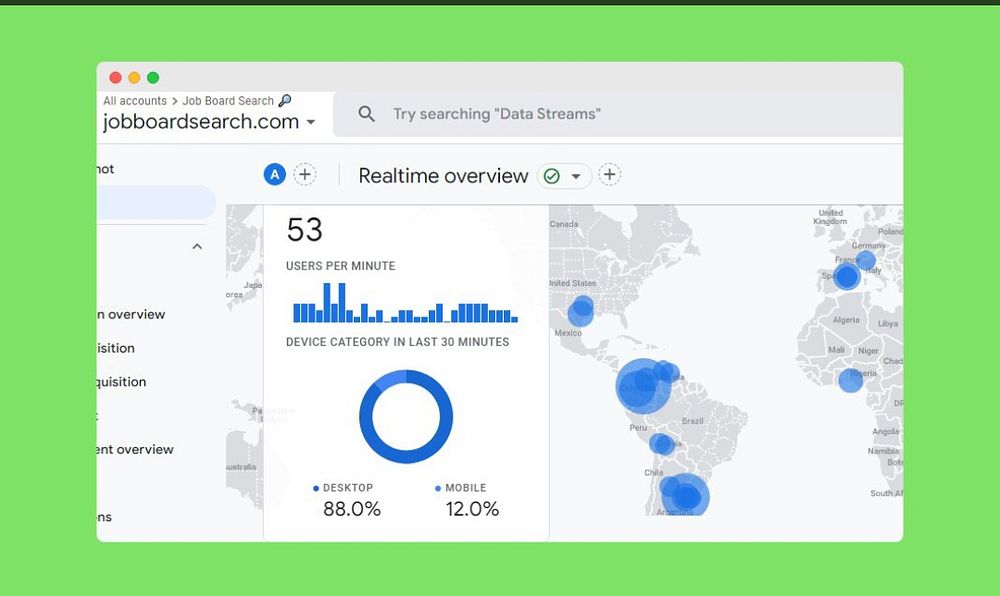Click the map bubble near Italy
1000x596 pixels.
tap(865, 260)
